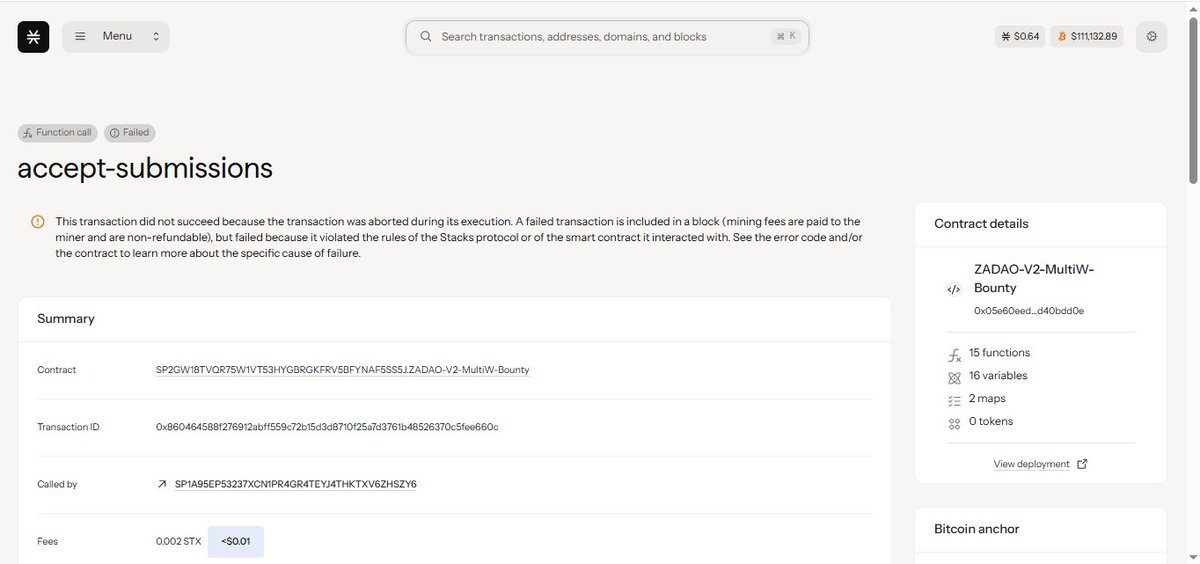Click the Bitcoin price $111,132.89 badge
The image size is (1200, 564).
[1087, 36]
